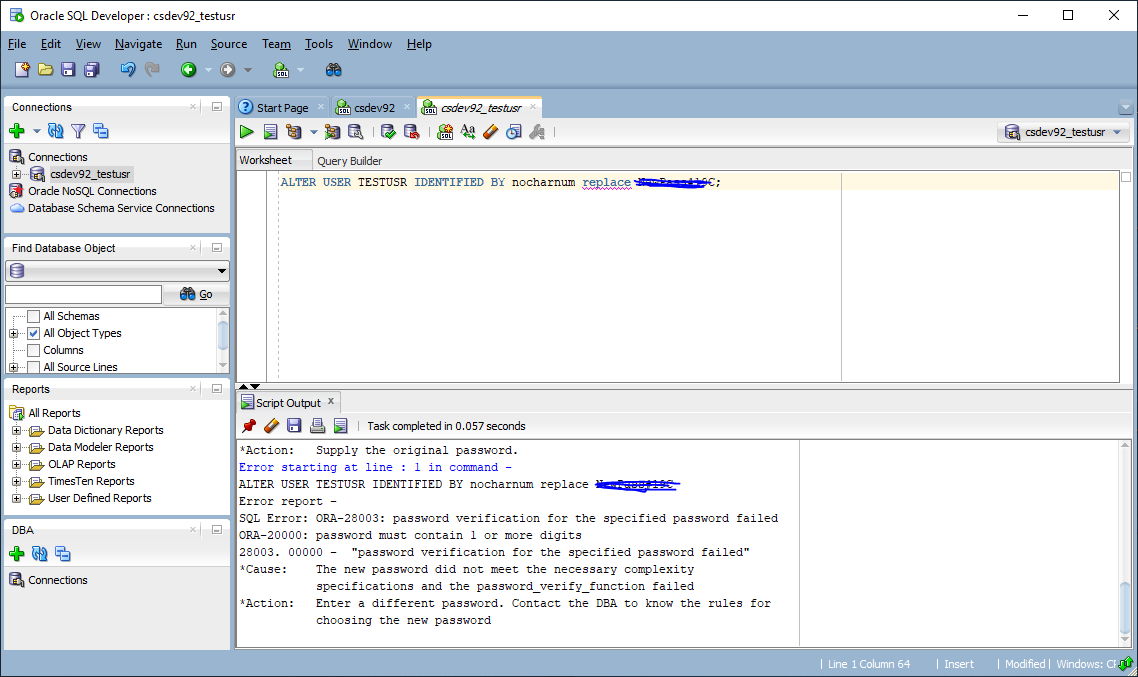Click the Run Script icon in worksheet toolbar

270,132
